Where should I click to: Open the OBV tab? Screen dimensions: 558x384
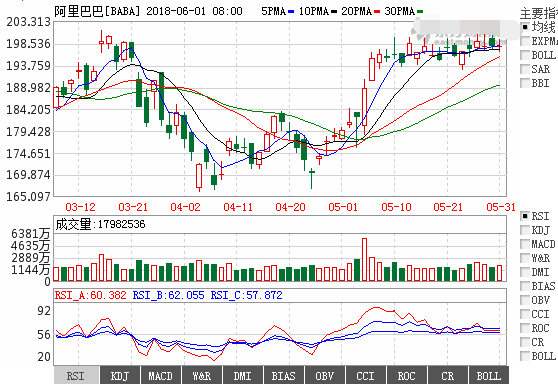click(324, 376)
